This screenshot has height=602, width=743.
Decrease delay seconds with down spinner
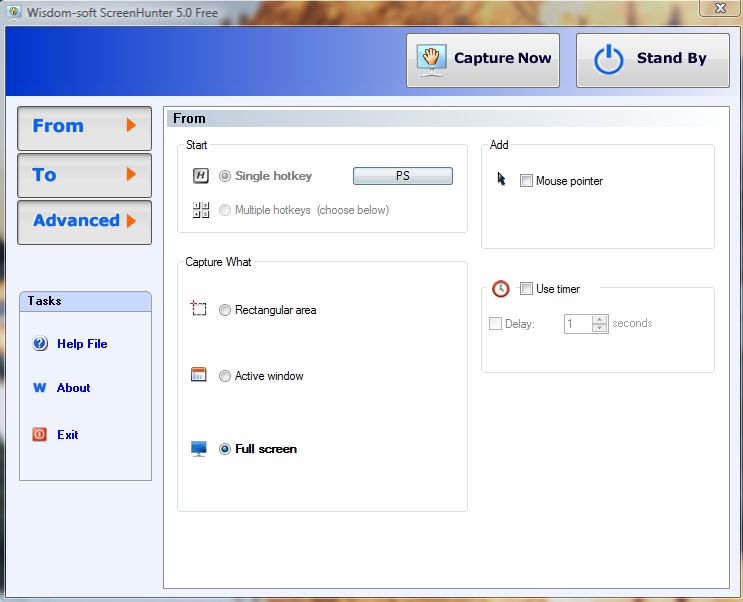click(x=600, y=328)
